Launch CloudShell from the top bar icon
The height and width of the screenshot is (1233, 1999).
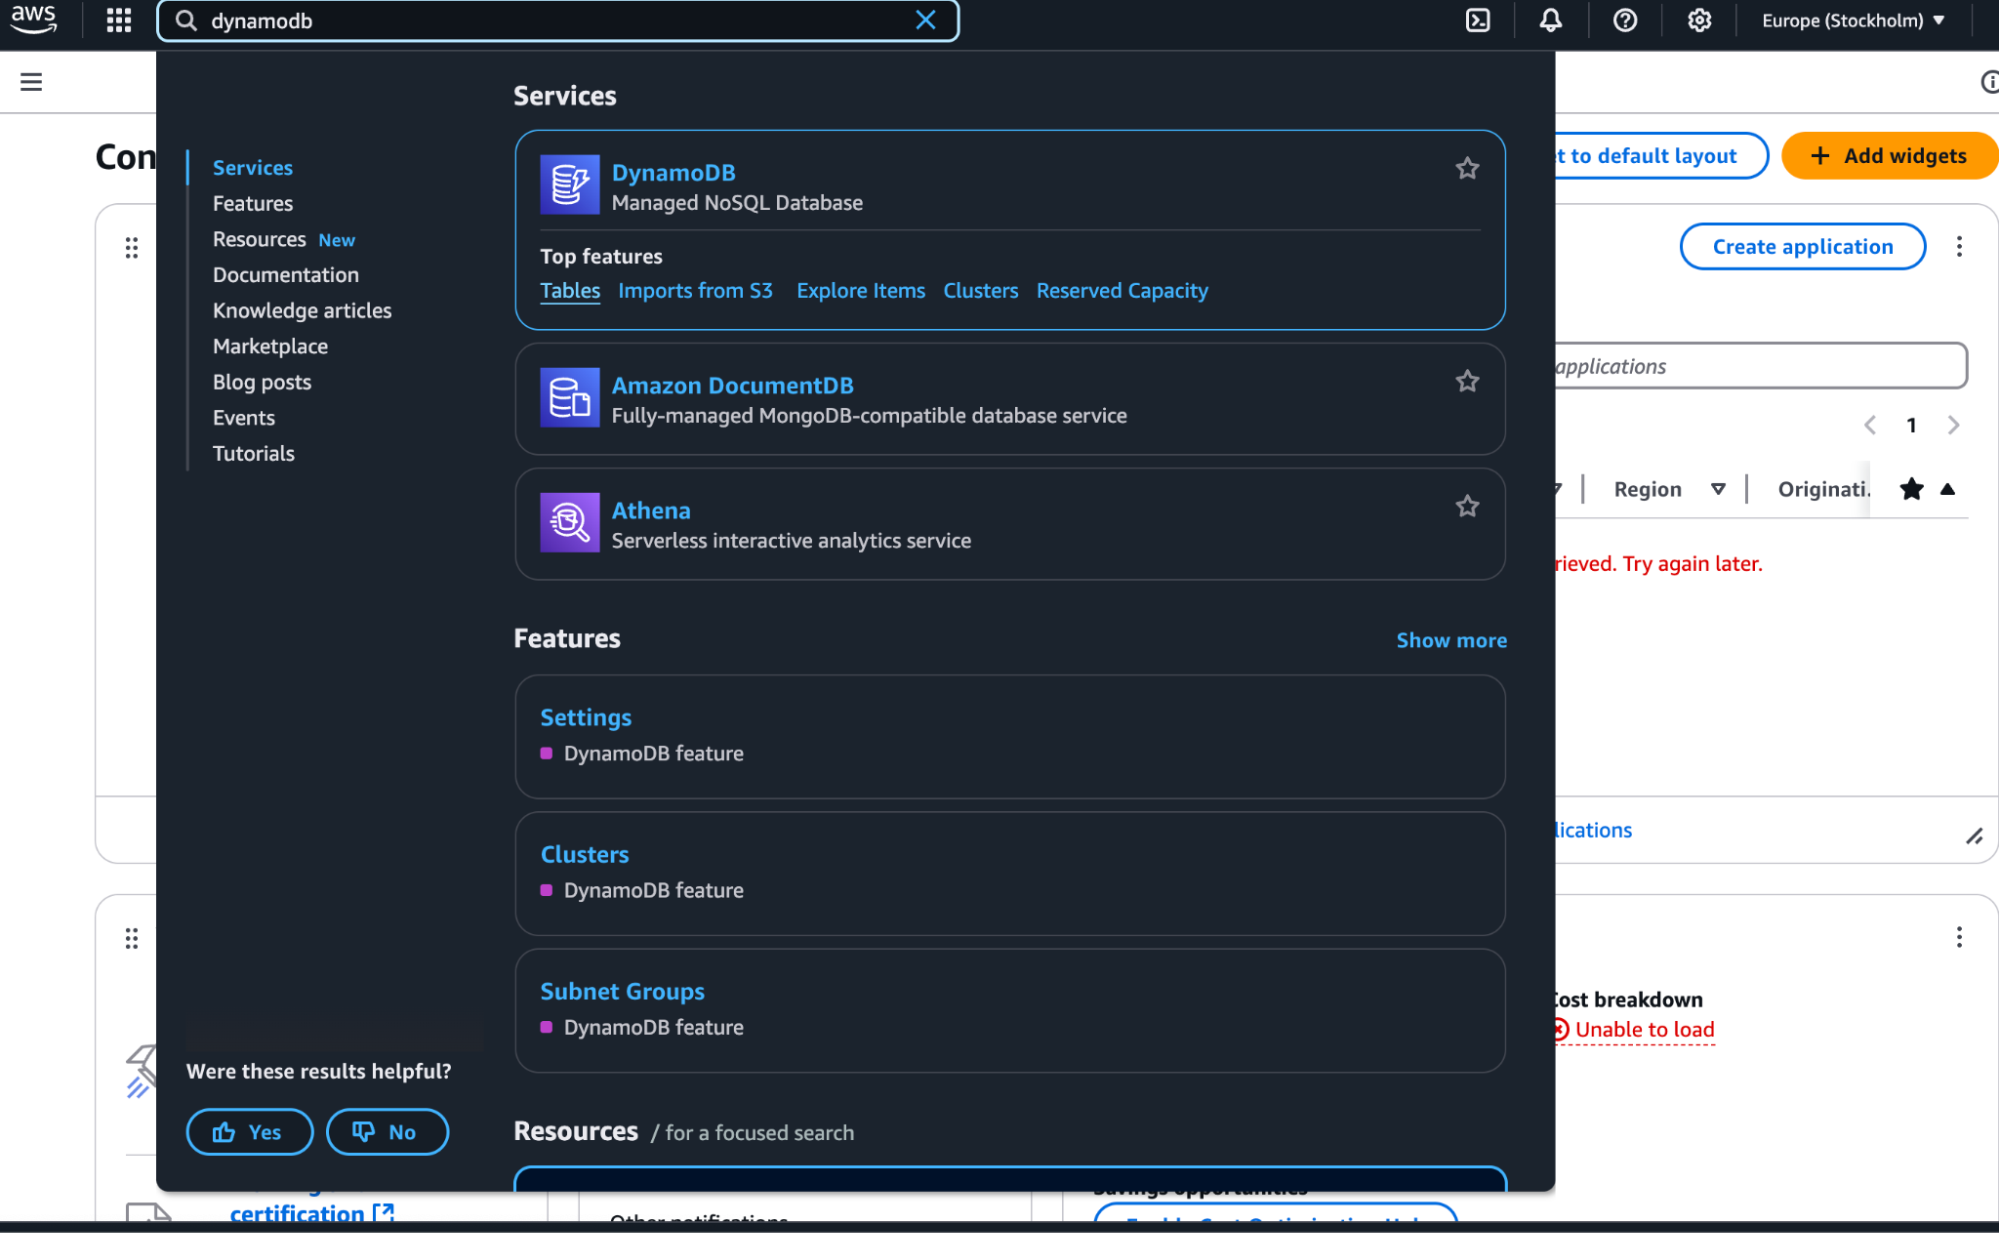point(1477,20)
